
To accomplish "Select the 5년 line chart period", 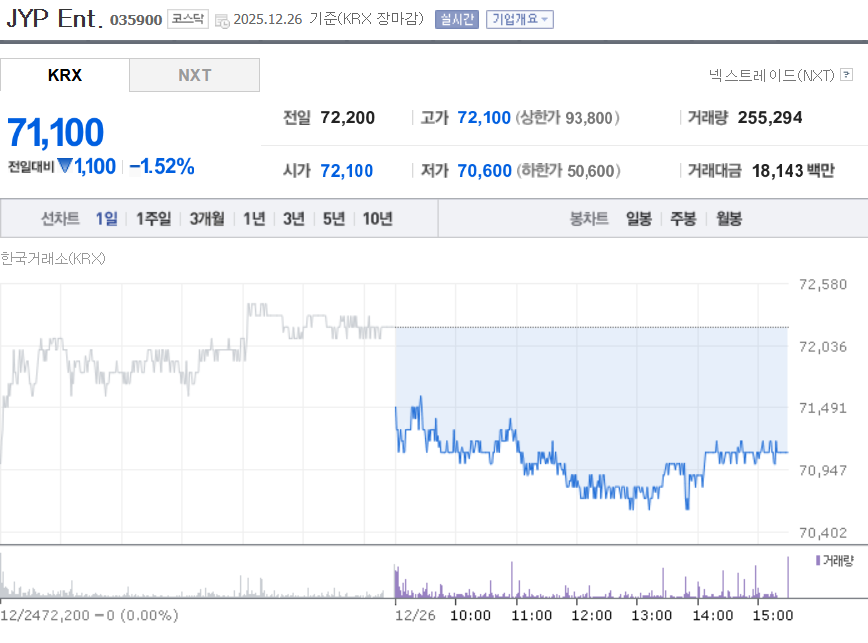I will click(334, 219).
